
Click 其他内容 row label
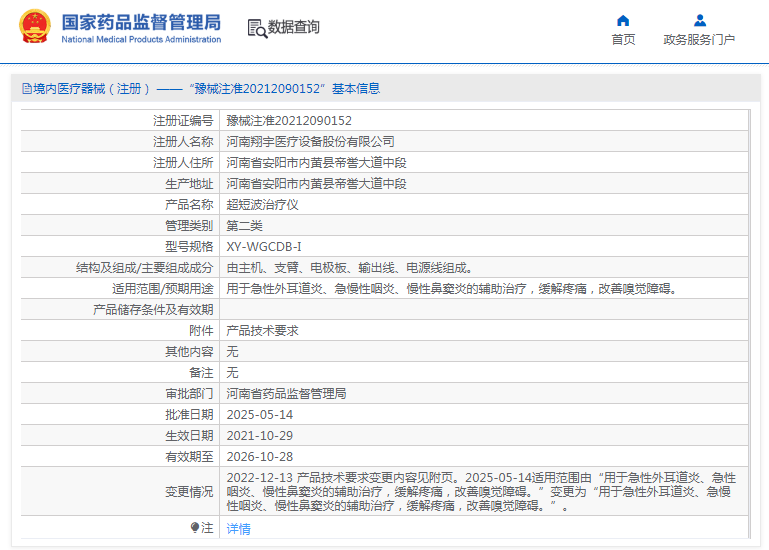point(189,352)
